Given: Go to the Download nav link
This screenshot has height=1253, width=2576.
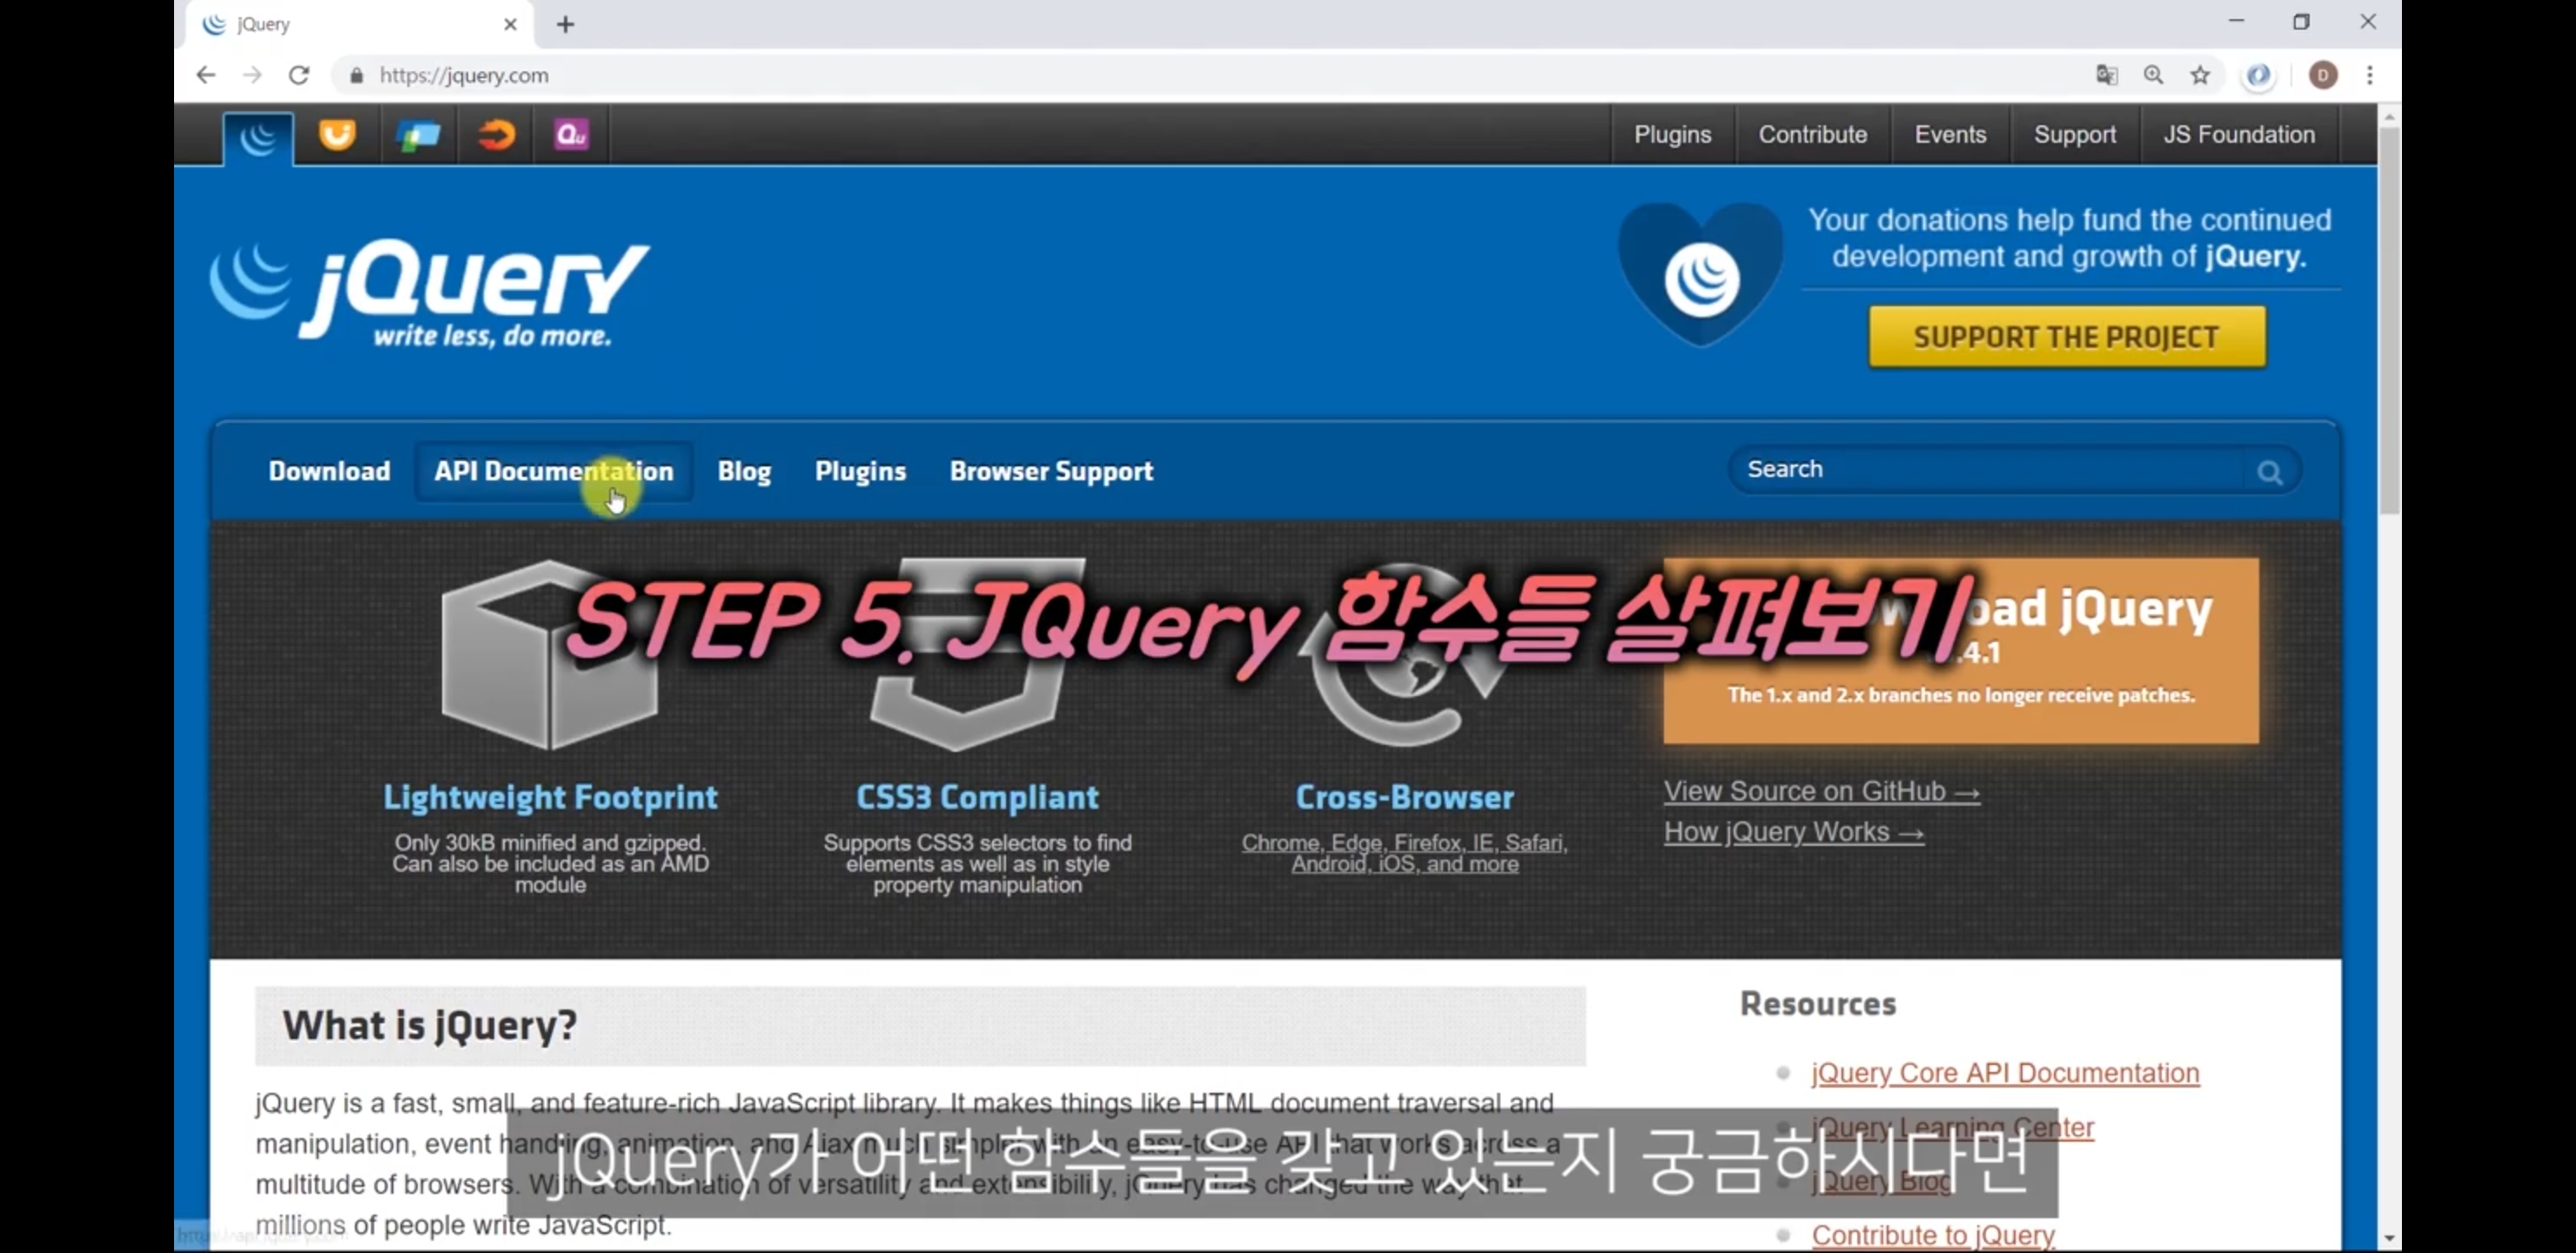Looking at the screenshot, I should point(329,471).
